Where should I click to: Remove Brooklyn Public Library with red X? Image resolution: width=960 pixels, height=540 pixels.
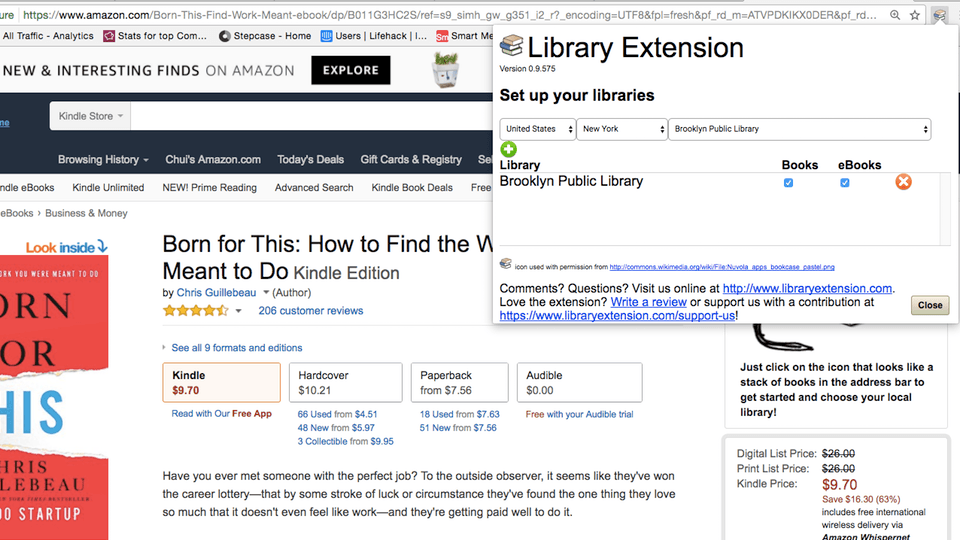tap(903, 182)
